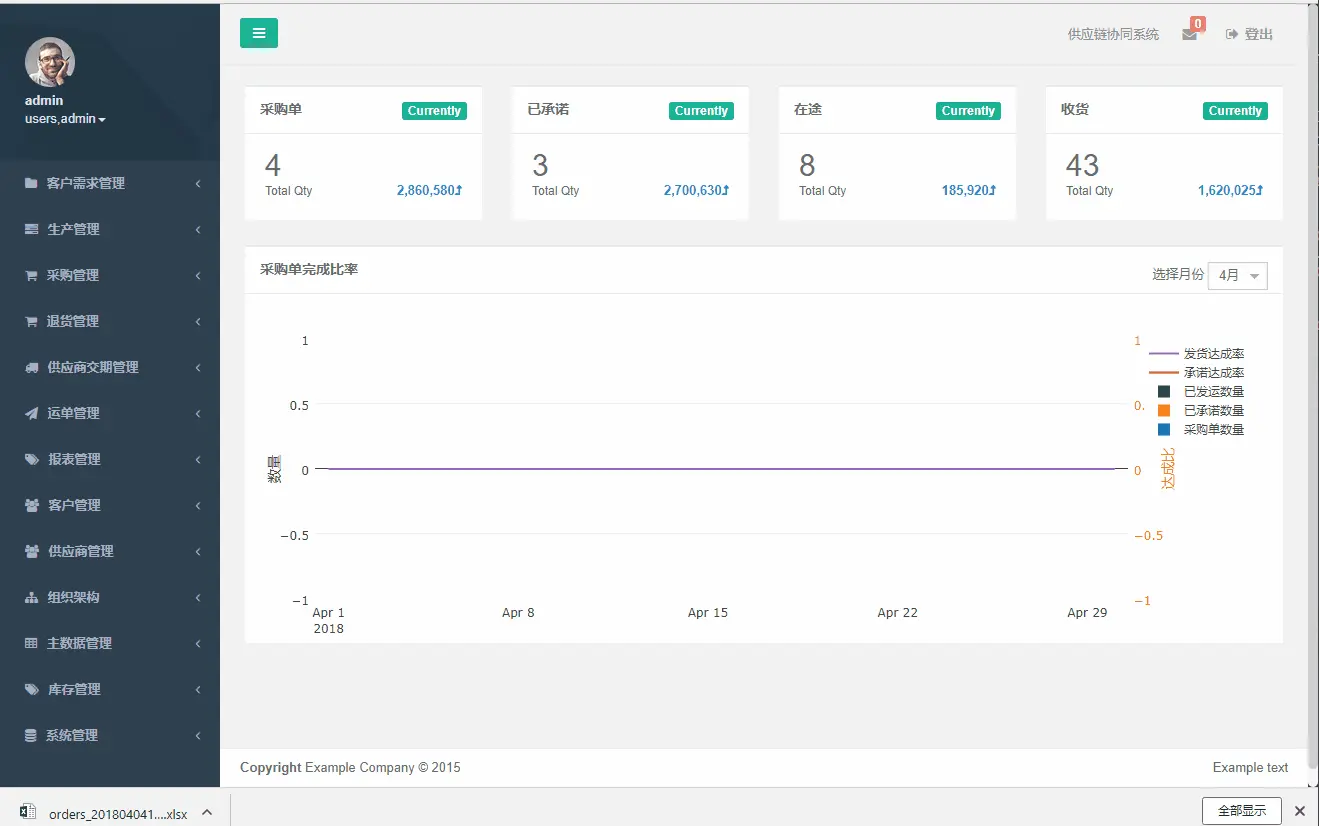Open the 组织架构 menu item

(110, 597)
